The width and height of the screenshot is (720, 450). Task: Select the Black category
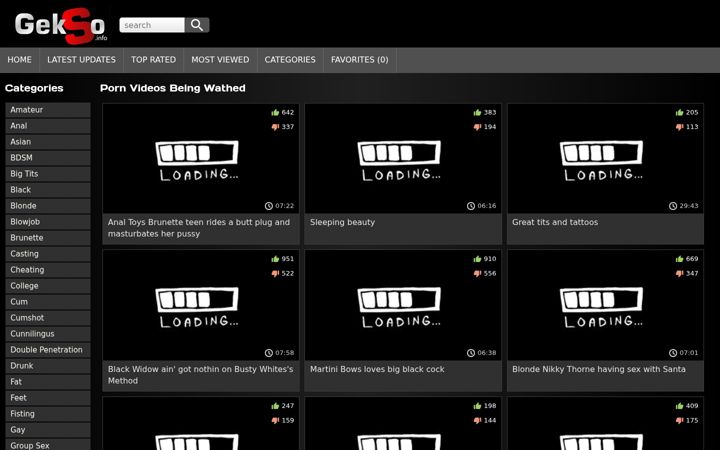[x=48, y=190]
